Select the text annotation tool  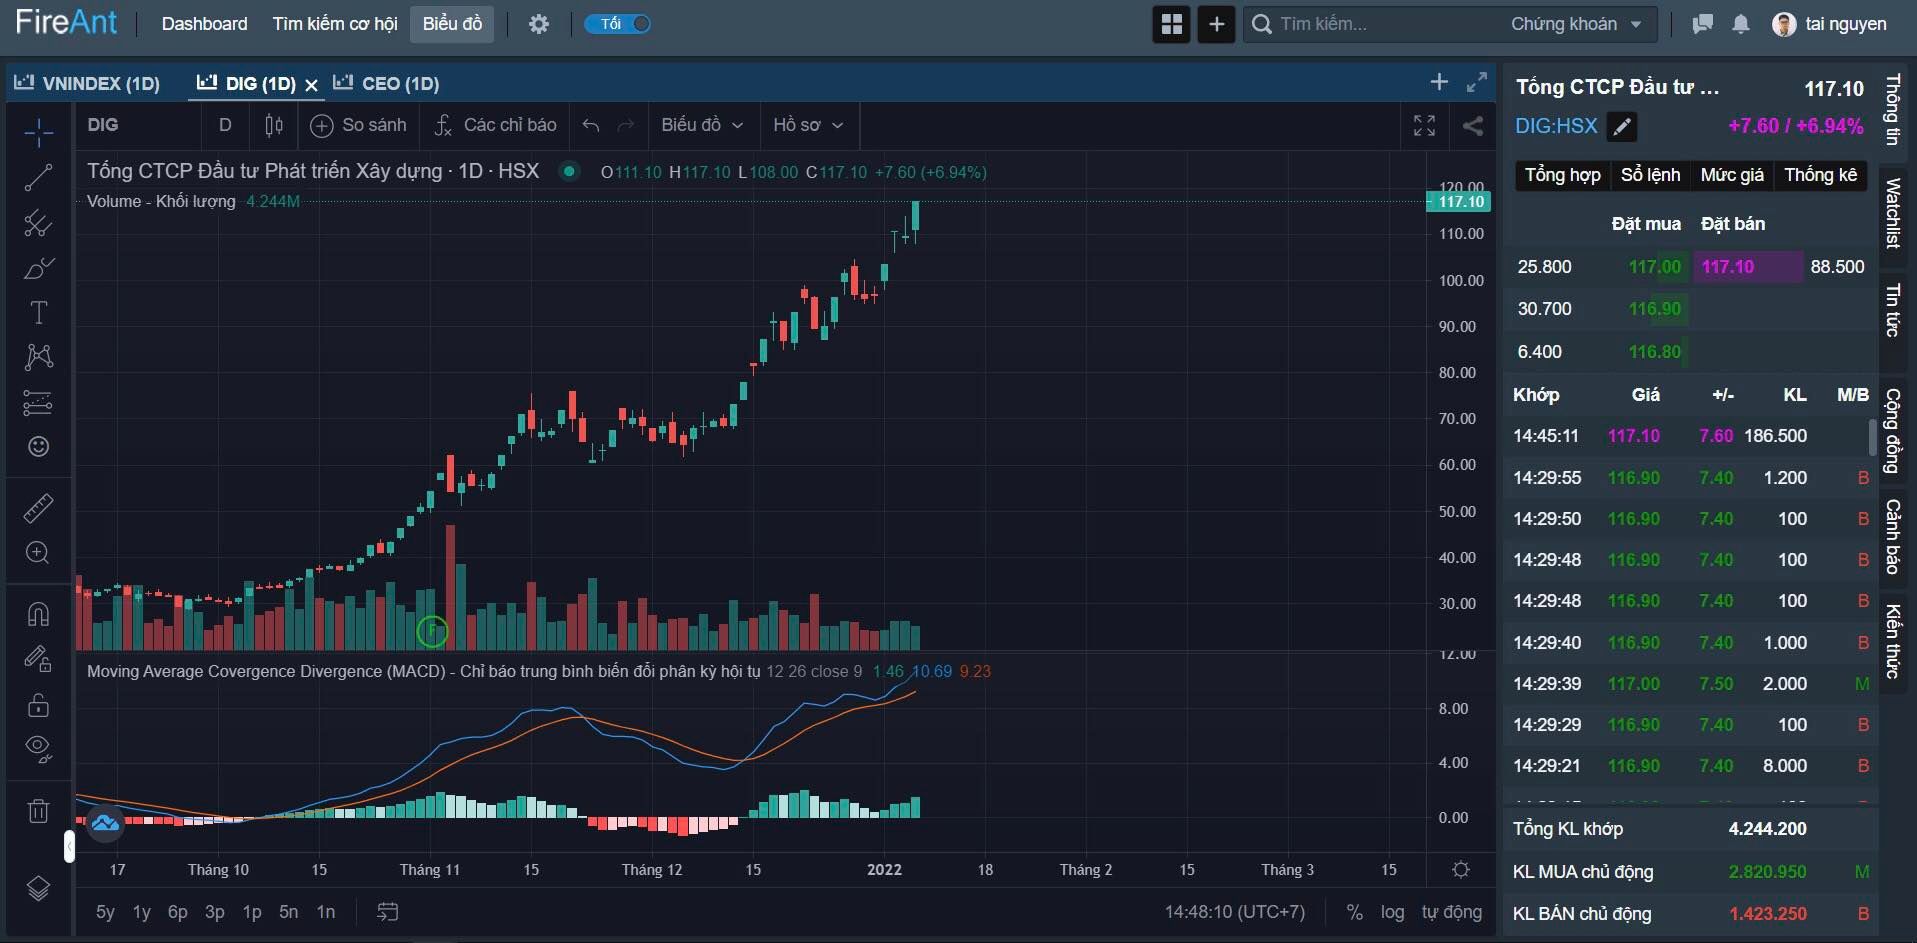38,313
